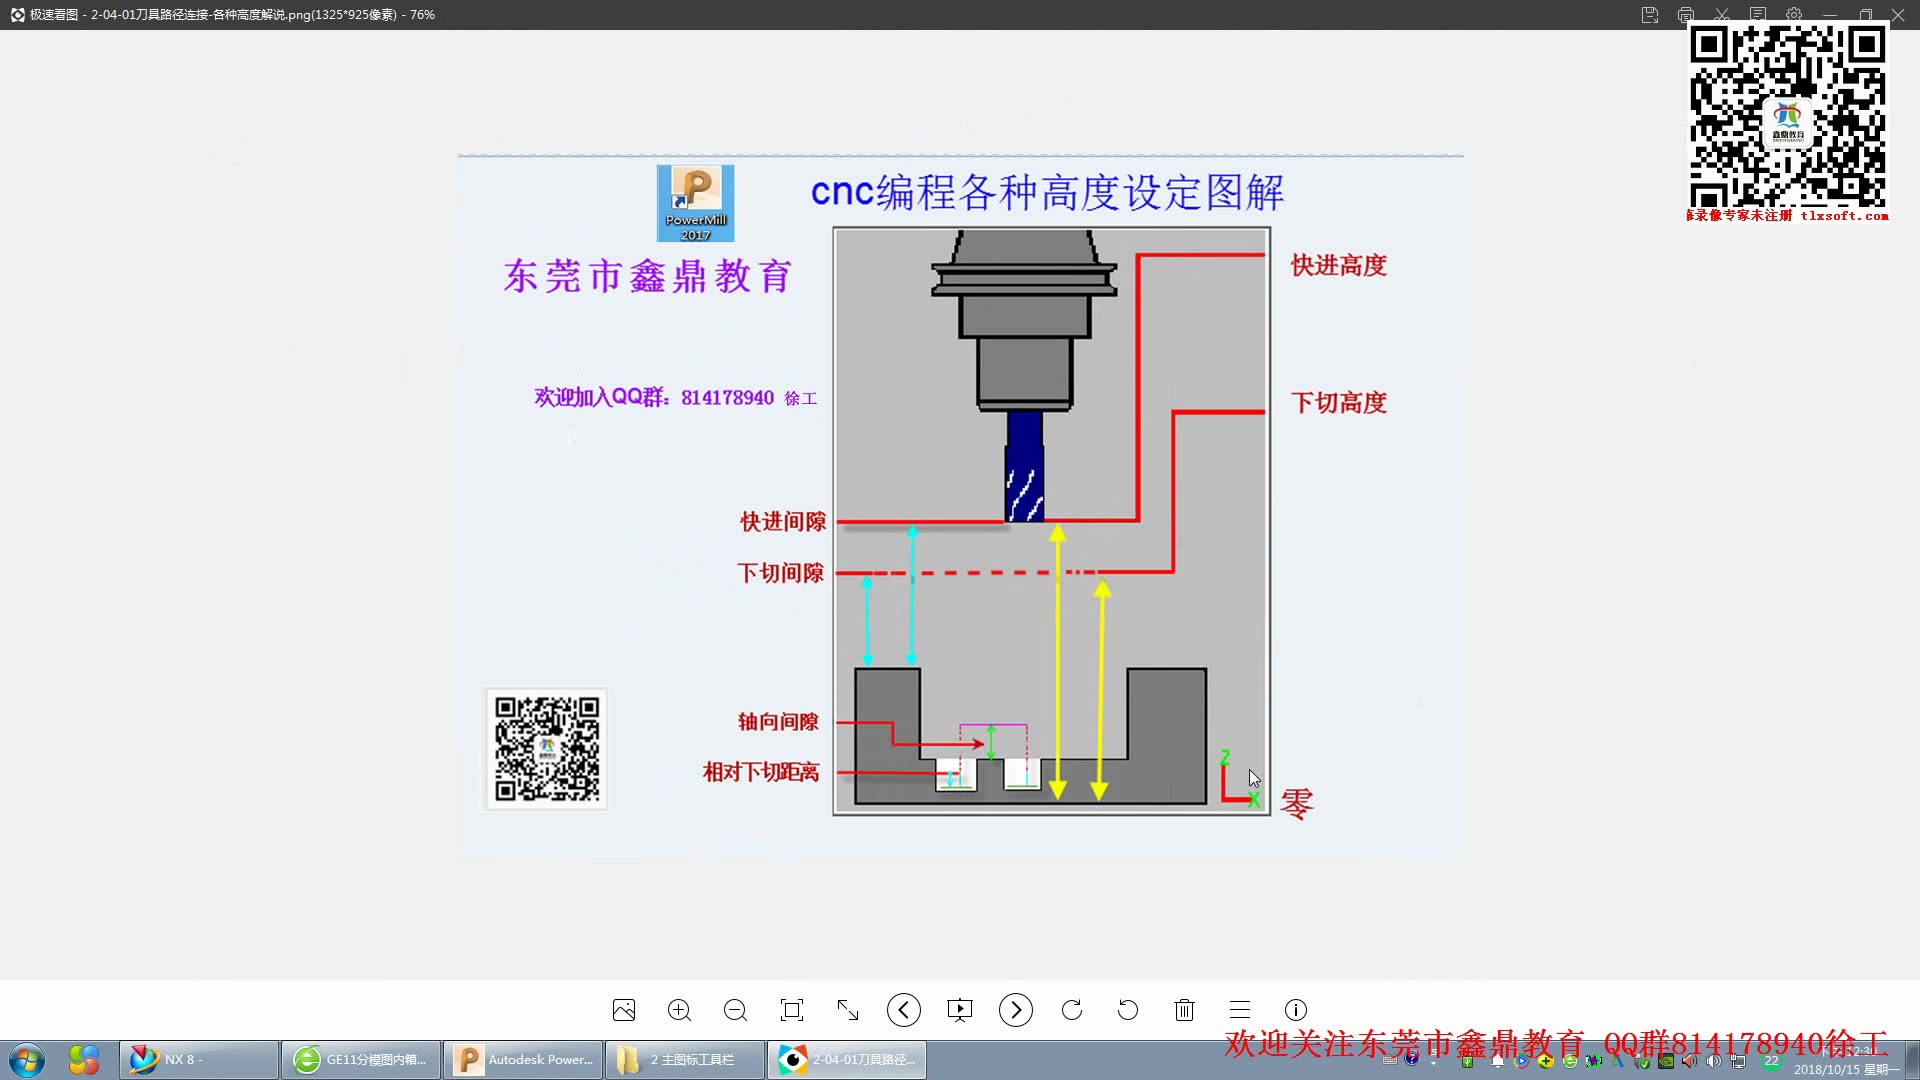Open the more options menu icon
This screenshot has width=1920, height=1080.
click(x=1240, y=1010)
